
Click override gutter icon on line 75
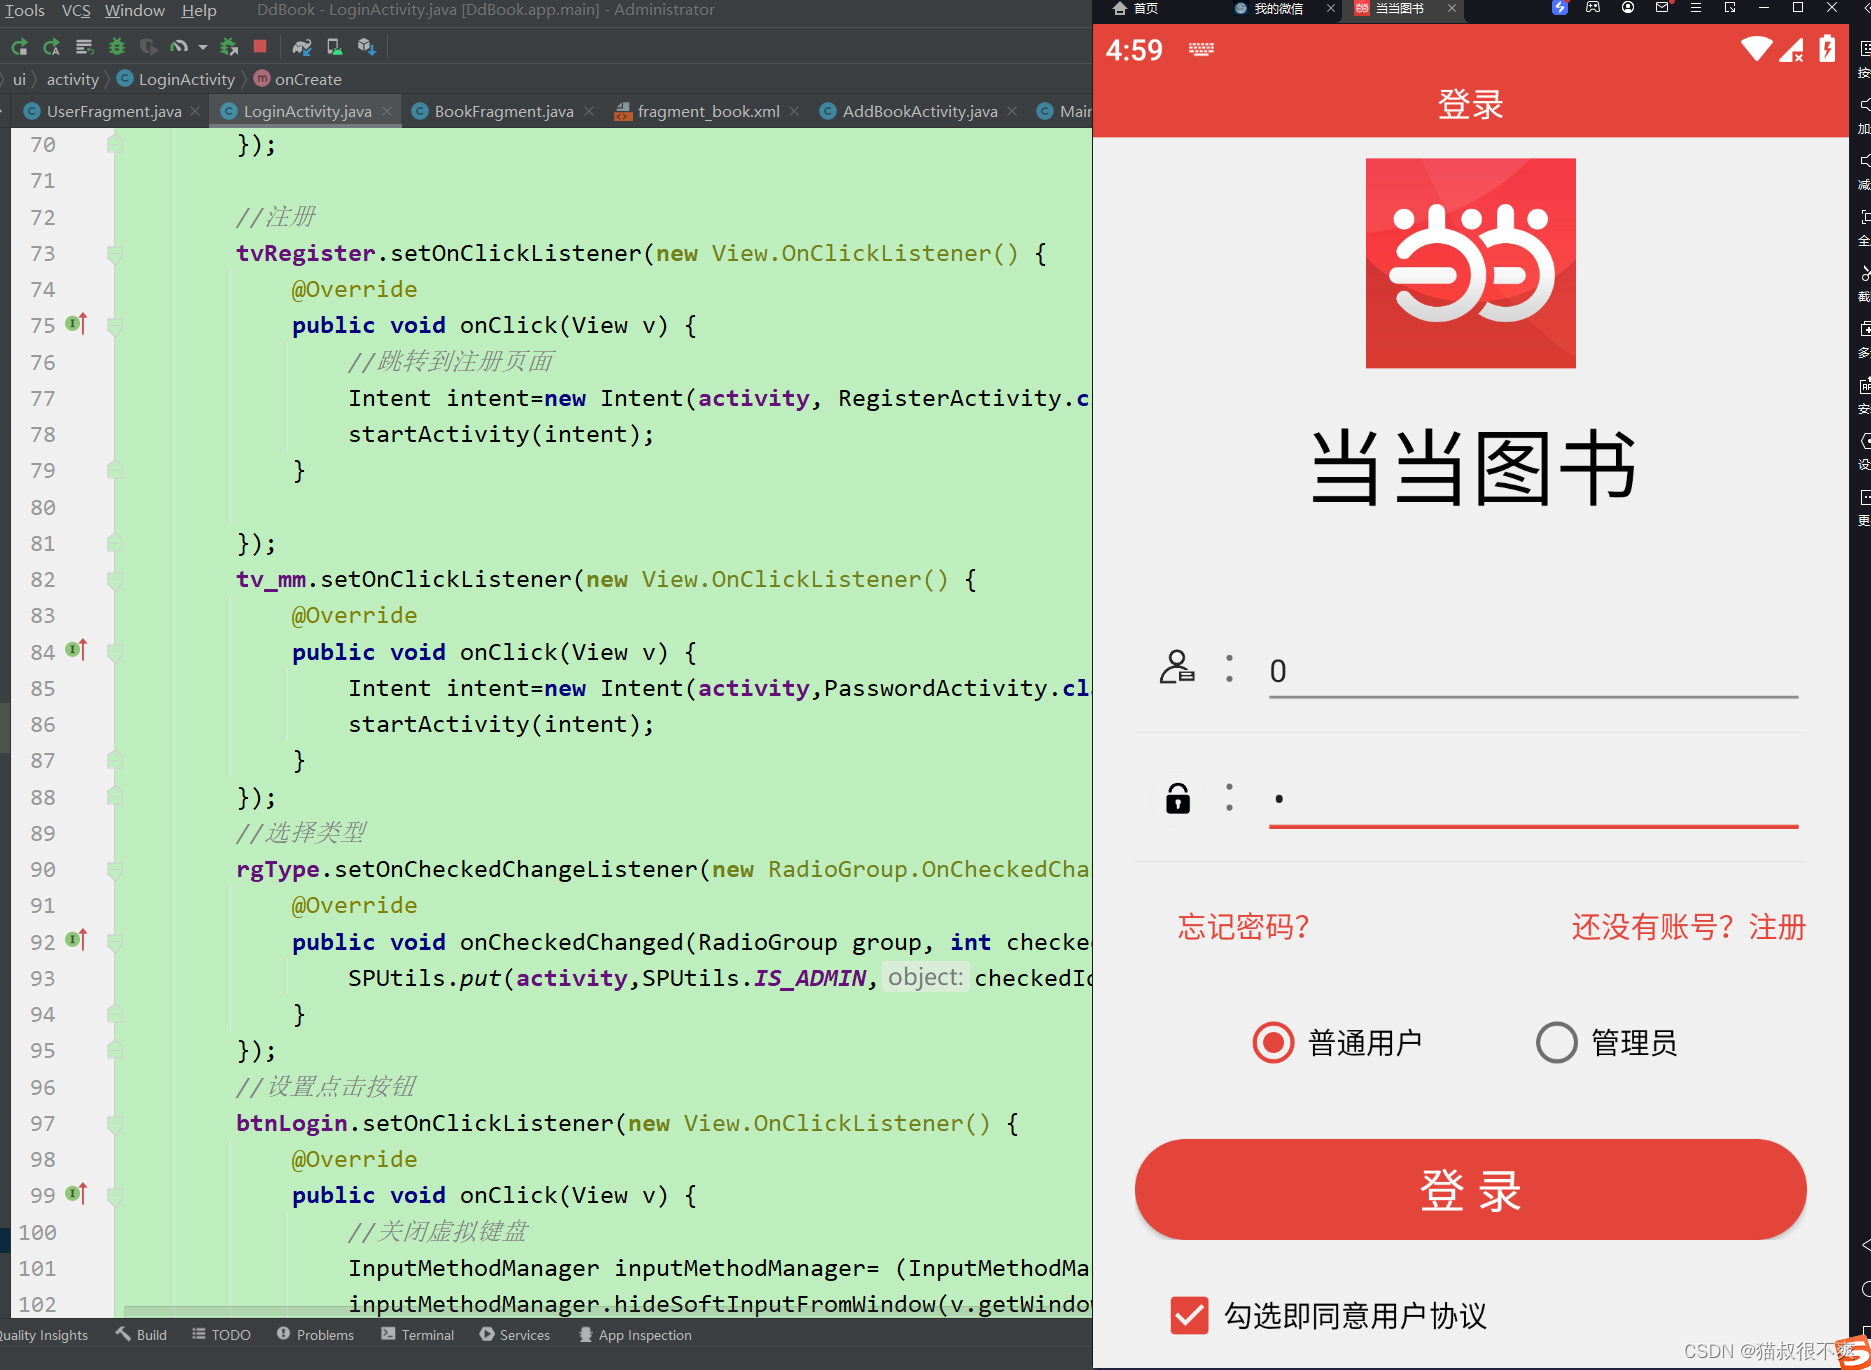(76, 323)
